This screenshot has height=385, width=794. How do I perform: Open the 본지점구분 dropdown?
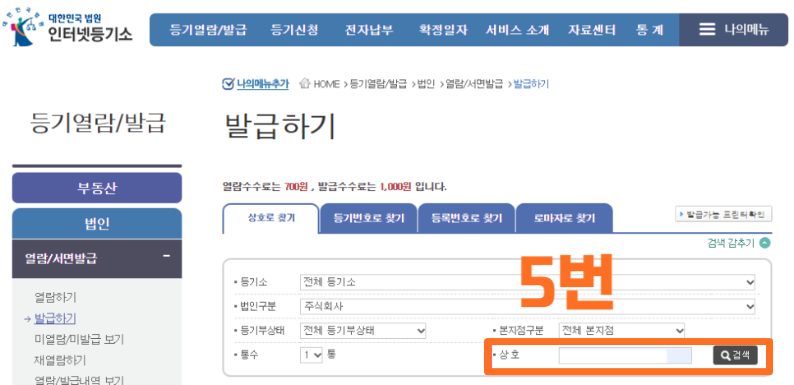pyautogui.click(x=622, y=331)
